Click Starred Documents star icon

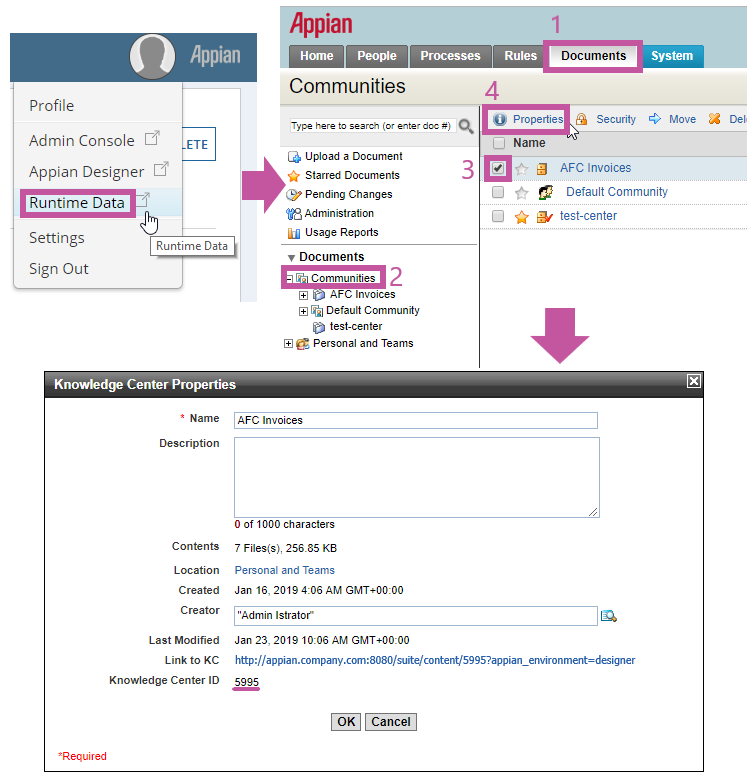click(294, 176)
